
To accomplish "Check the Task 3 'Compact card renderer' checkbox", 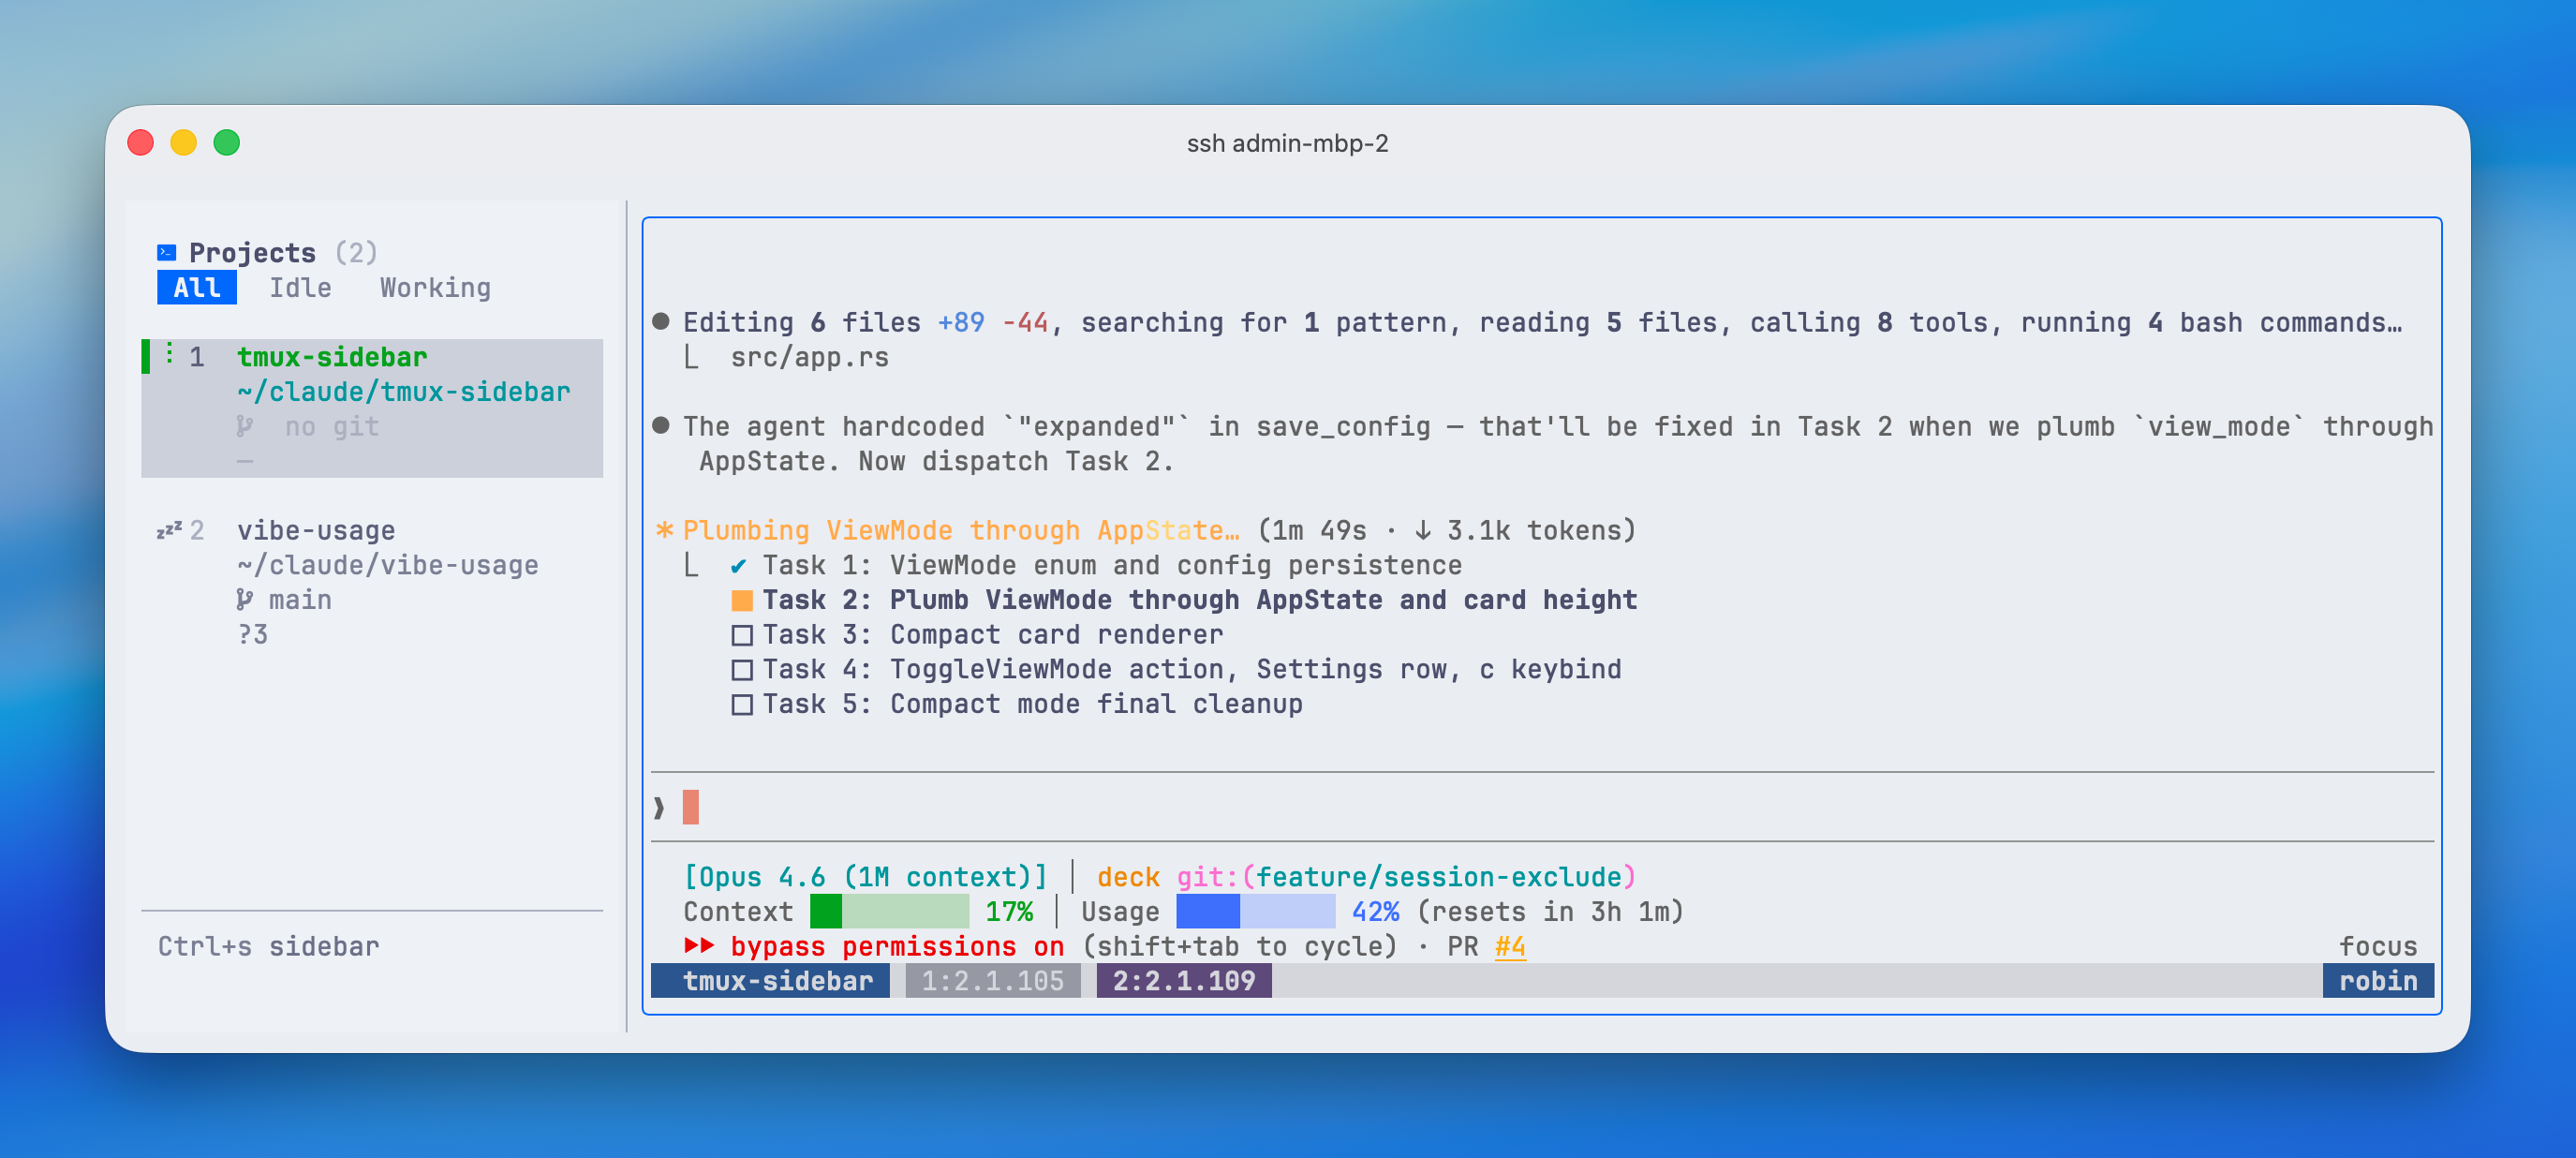I will (x=741, y=634).
